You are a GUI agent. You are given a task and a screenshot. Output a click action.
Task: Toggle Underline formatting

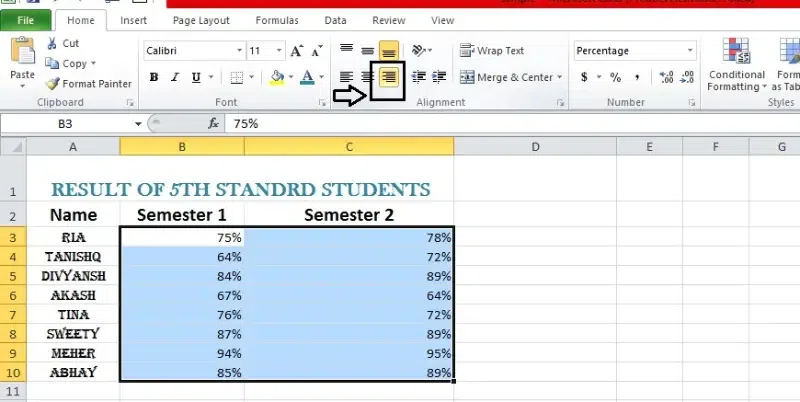point(196,77)
